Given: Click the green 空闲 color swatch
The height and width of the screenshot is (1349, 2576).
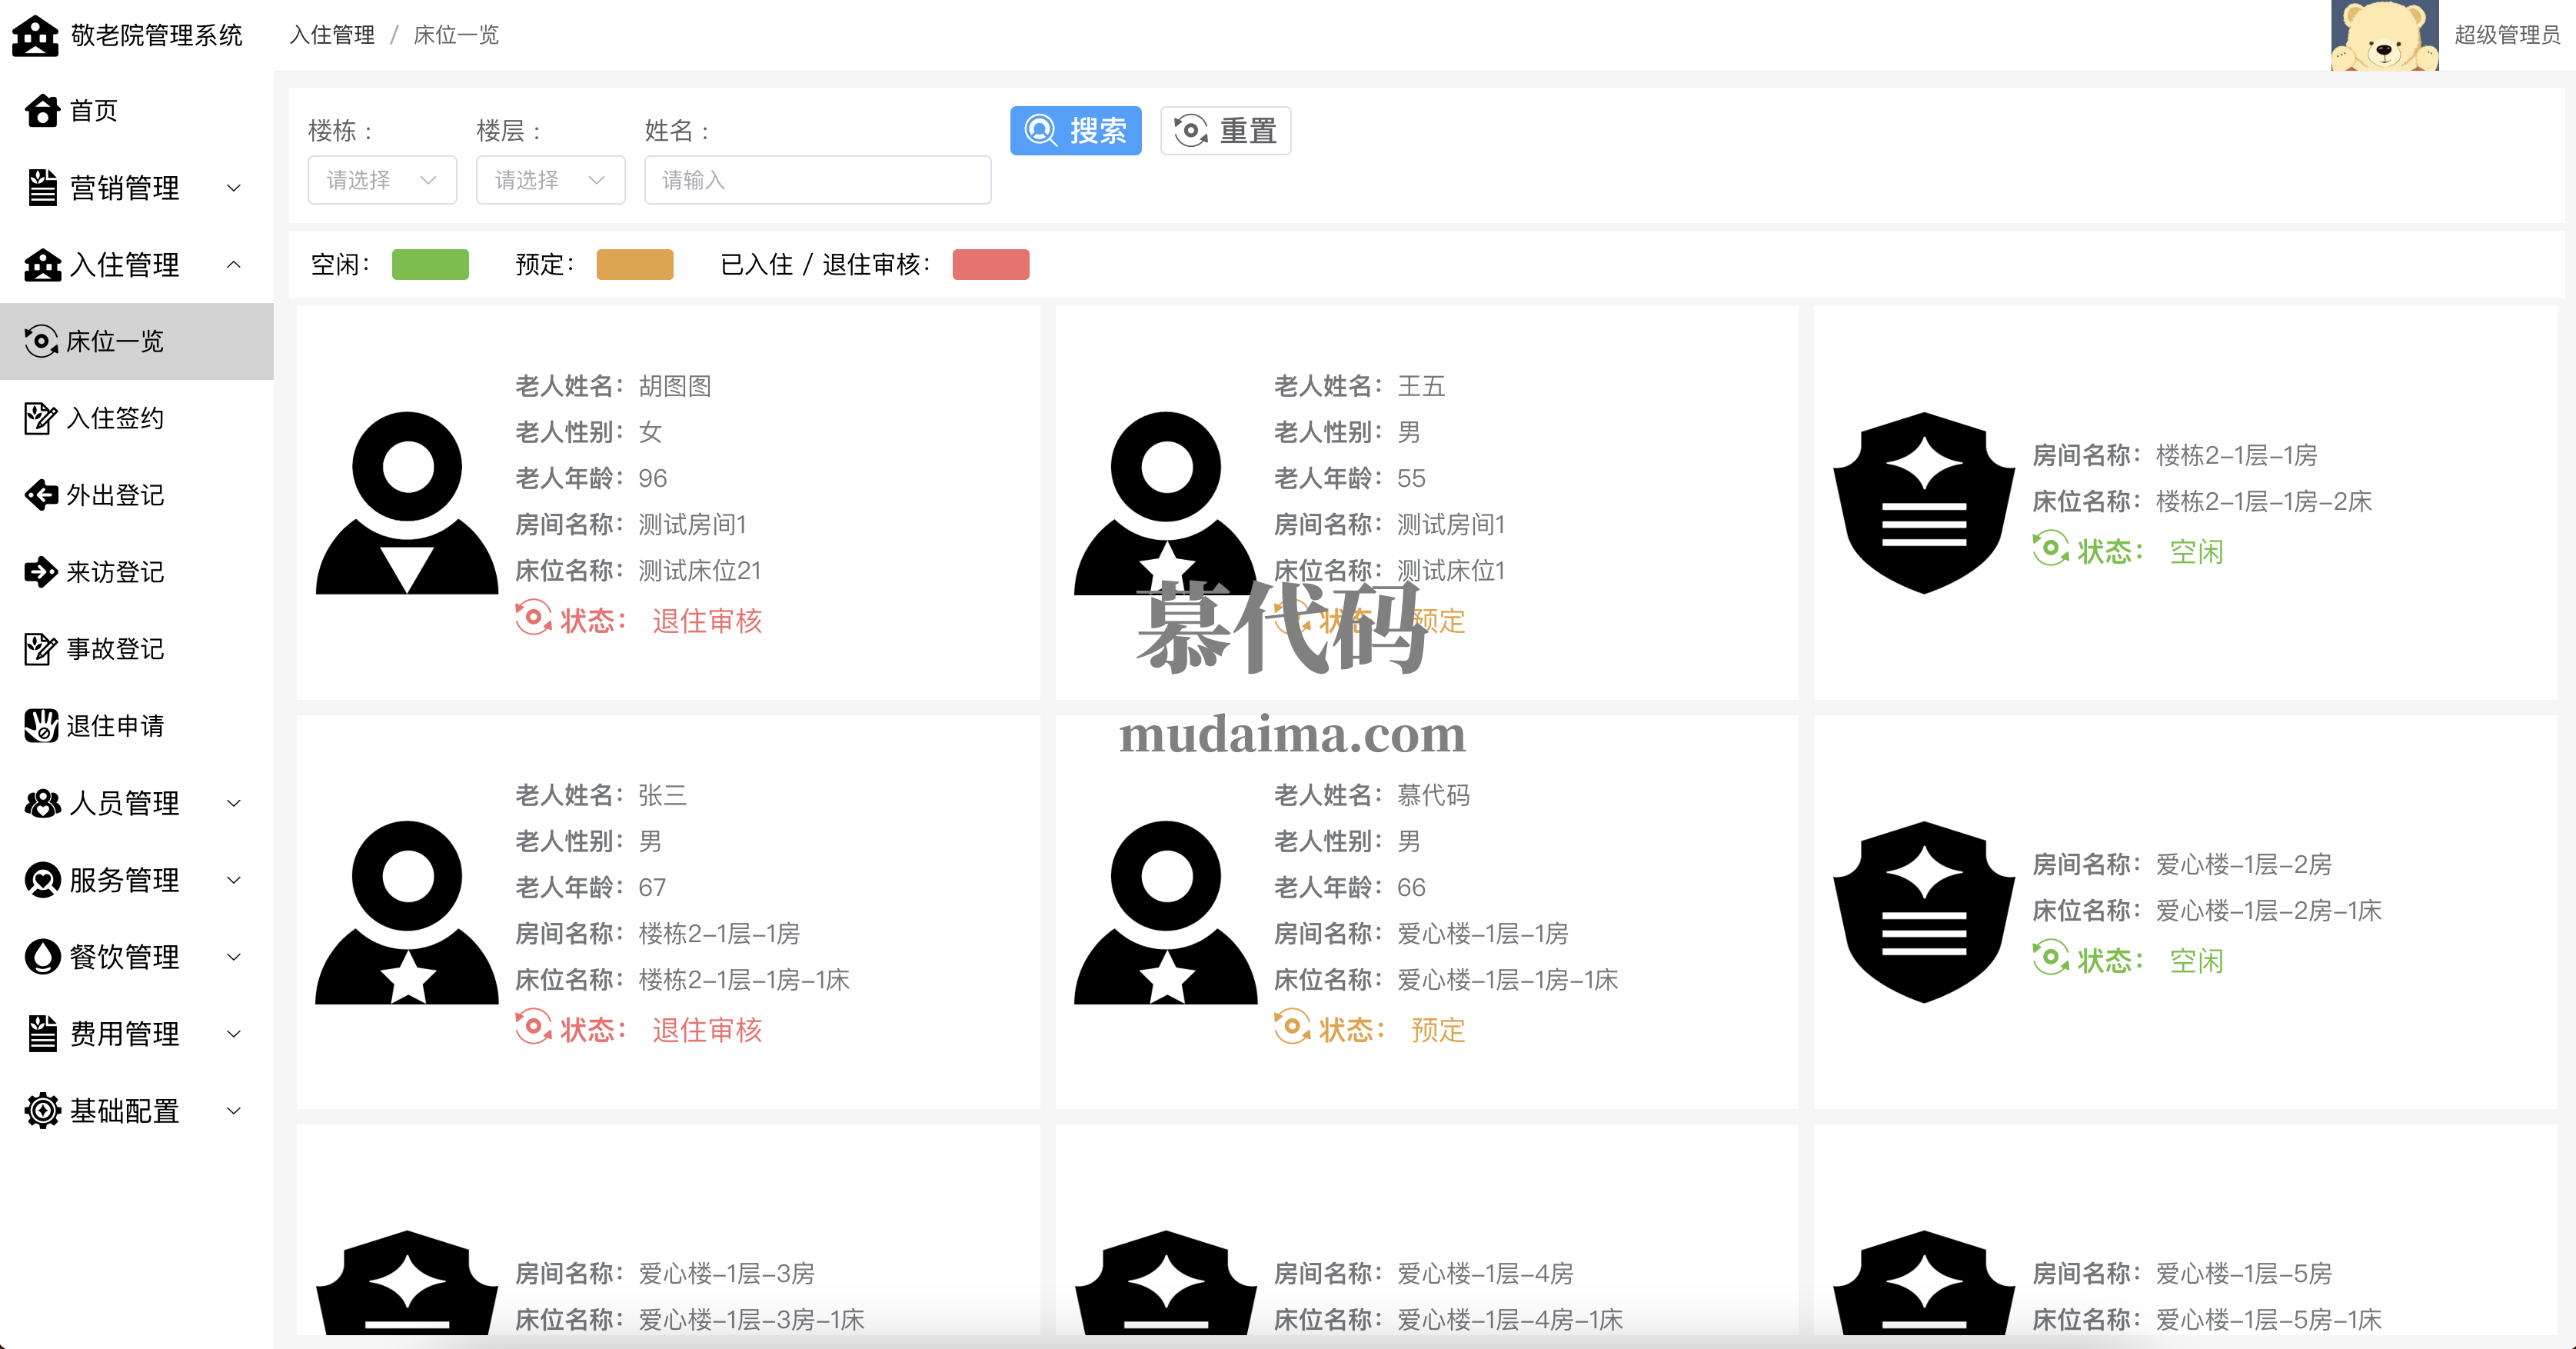Looking at the screenshot, I should 430,265.
